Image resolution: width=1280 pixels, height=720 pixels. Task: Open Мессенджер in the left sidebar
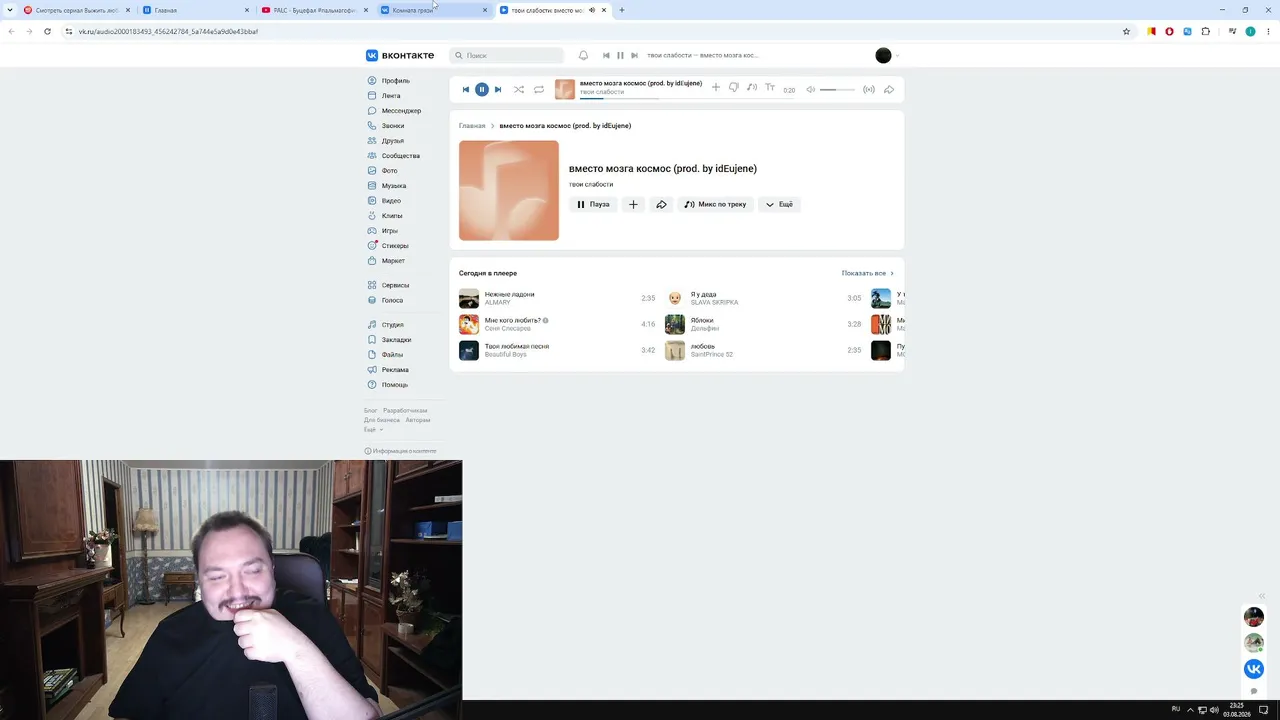coord(401,111)
